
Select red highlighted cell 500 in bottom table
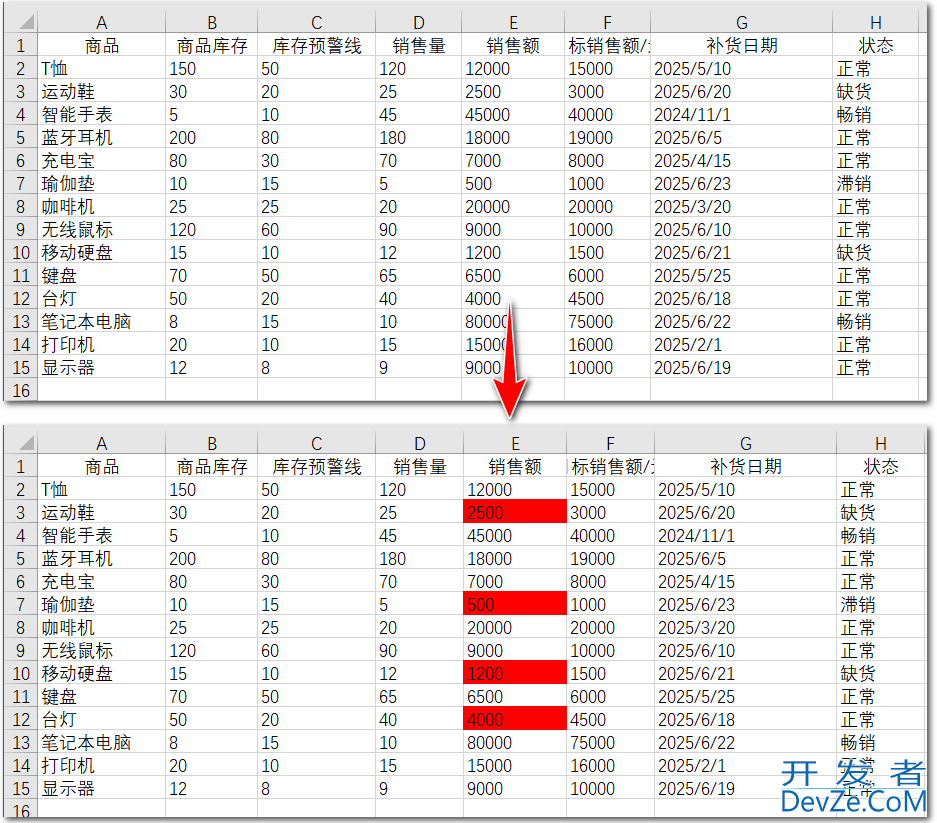[514, 605]
